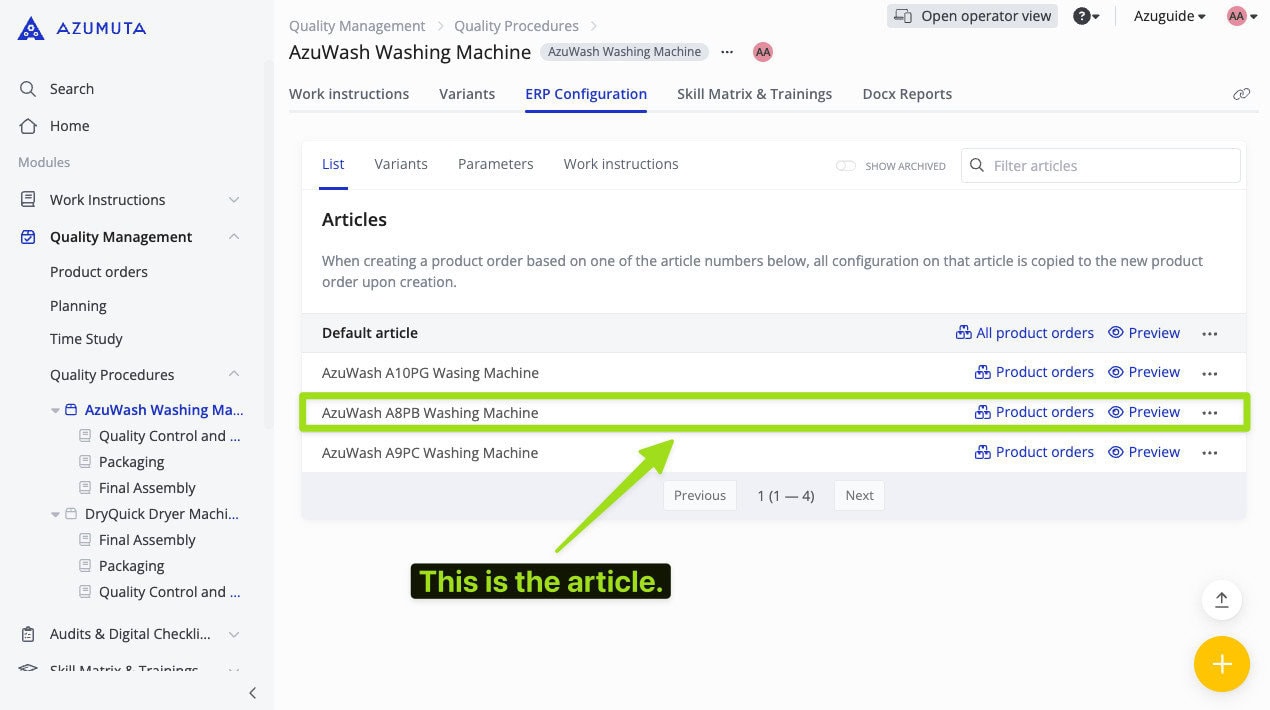The image size is (1270, 710).
Task: Collapse the sidebar with the arrow
Action: (252, 692)
